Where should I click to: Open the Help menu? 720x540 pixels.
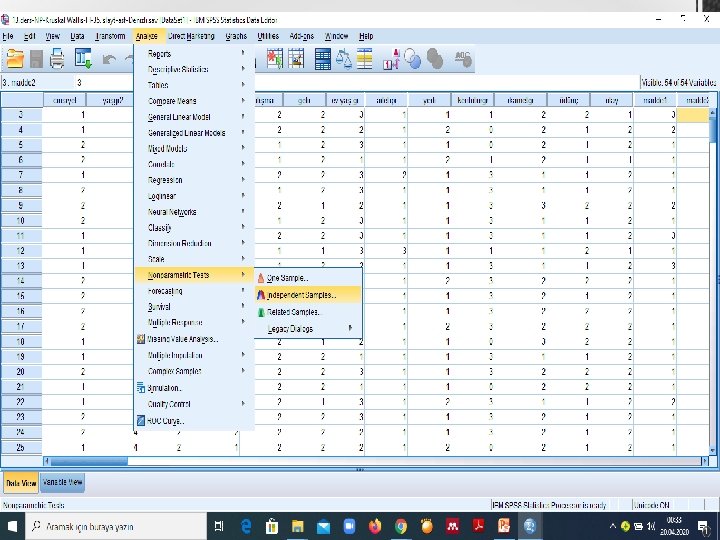[366, 36]
